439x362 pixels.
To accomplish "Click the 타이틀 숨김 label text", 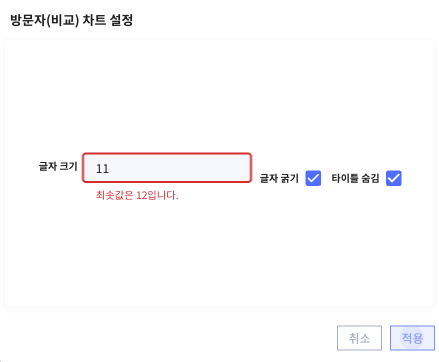I will coord(355,178).
